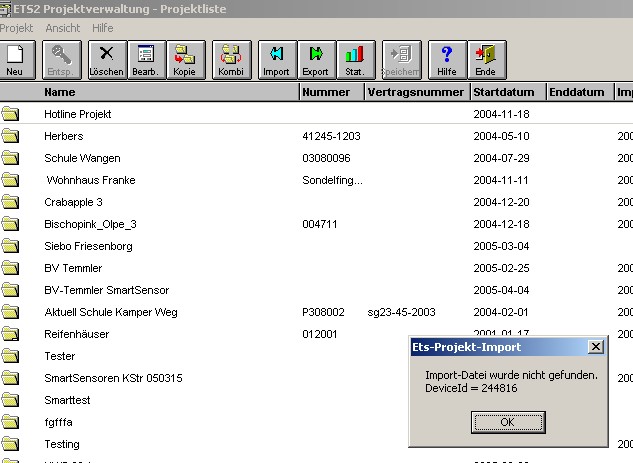This screenshot has width=633, height=463.
Task: Open the Stat. statistics icon
Action: point(354,59)
